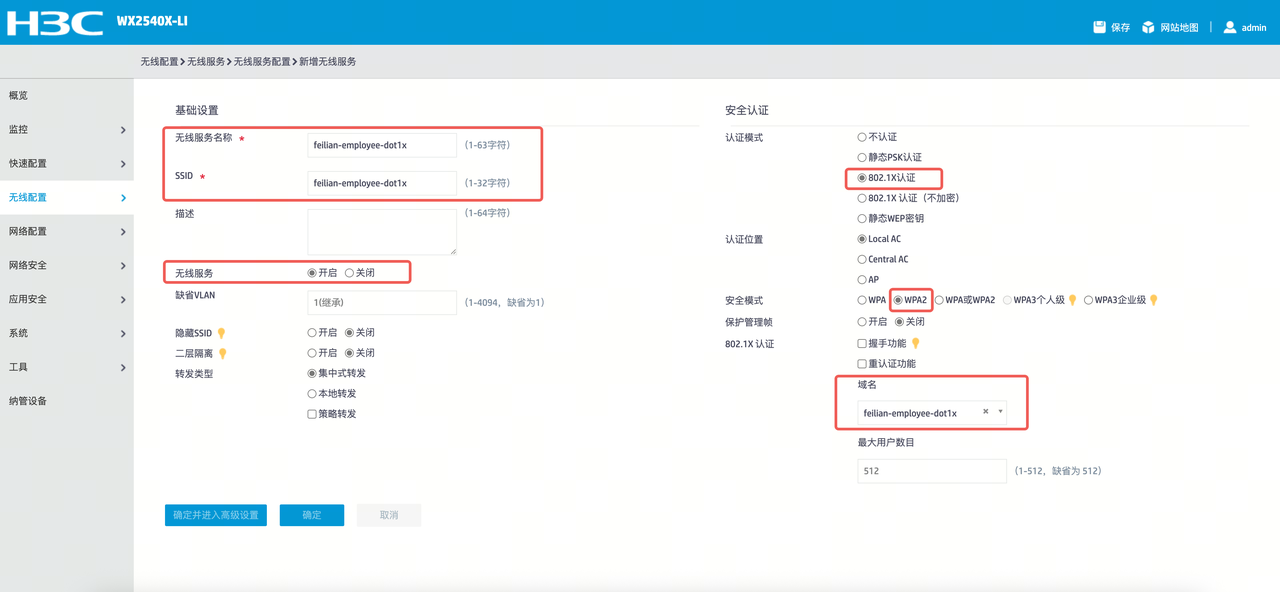Screen dimensions: 1280x592
Task: Click the 保存 save icon
Action: (x=1099, y=27)
